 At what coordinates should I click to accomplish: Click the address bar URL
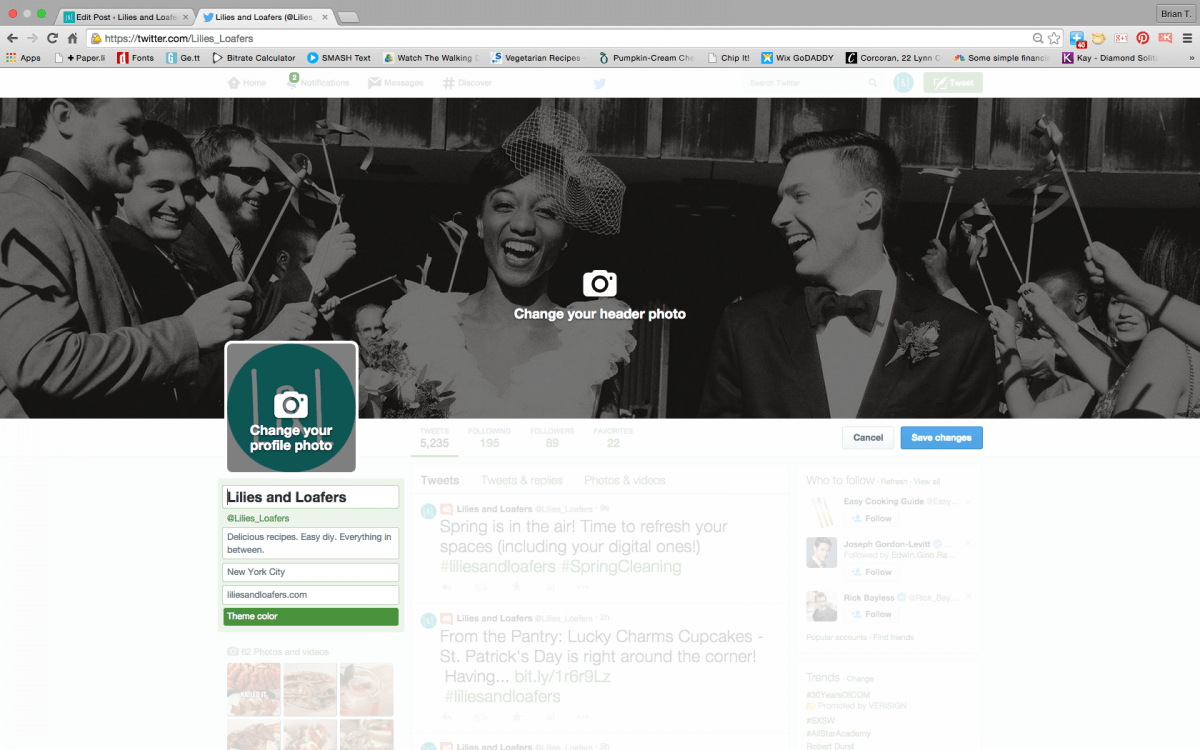click(x=178, y=38)
